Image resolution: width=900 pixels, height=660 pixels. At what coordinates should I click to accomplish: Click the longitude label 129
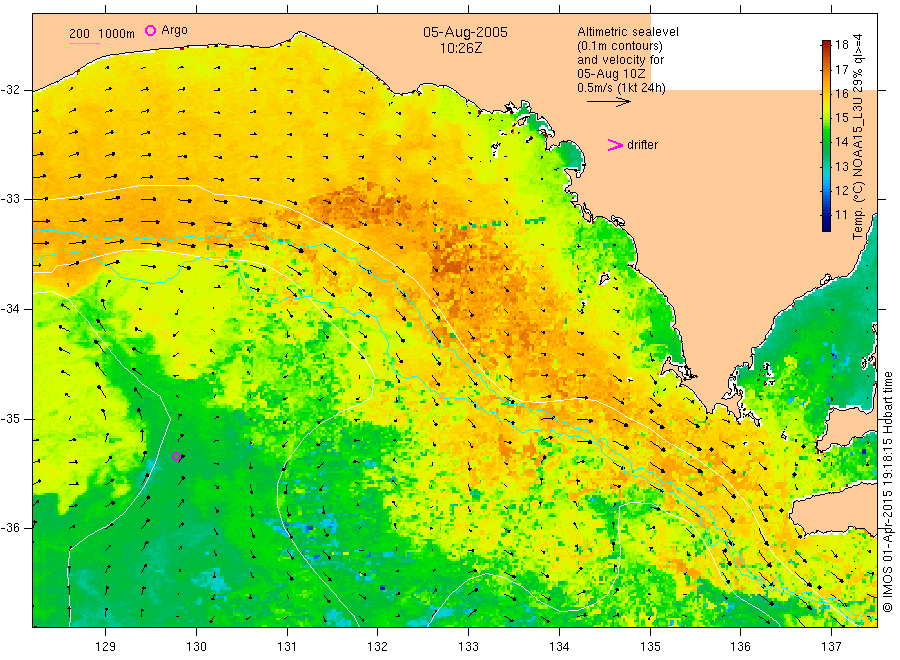click(x=106, y=647)
